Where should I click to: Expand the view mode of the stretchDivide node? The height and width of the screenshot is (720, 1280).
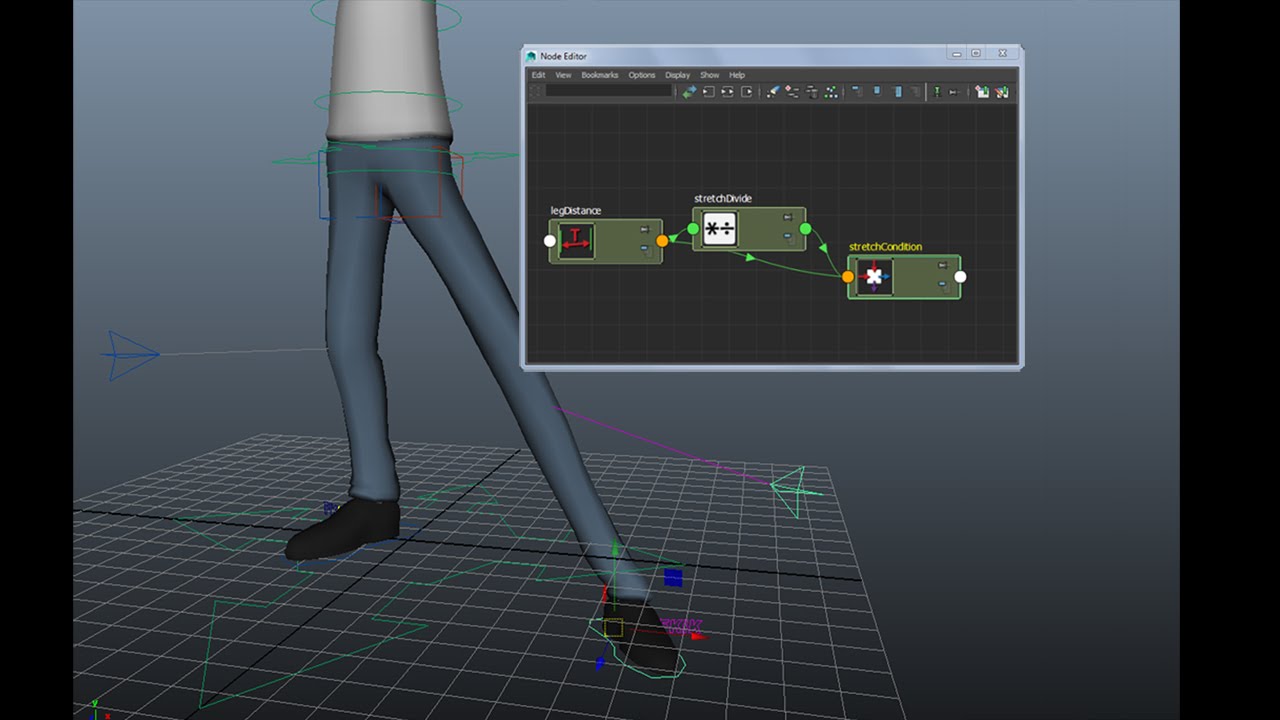[x=788, y=237]
